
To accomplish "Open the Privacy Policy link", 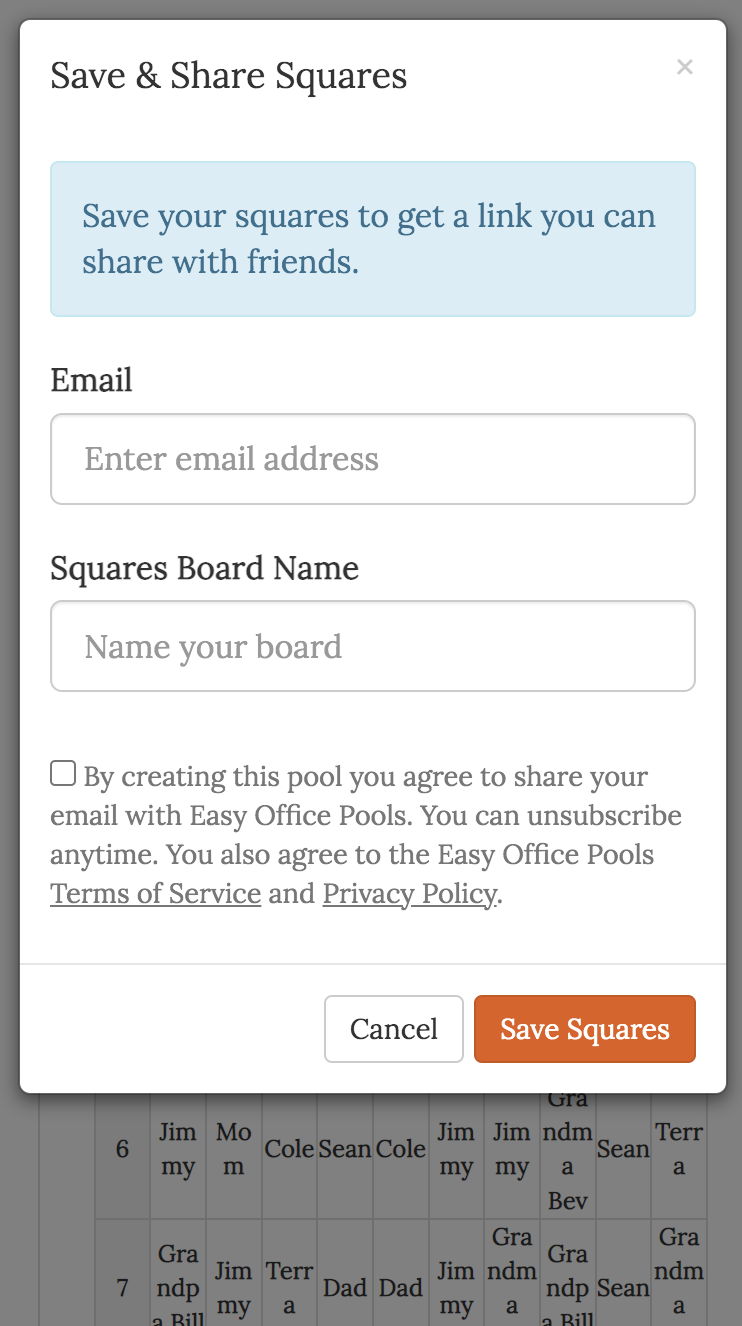I will 409,893.
